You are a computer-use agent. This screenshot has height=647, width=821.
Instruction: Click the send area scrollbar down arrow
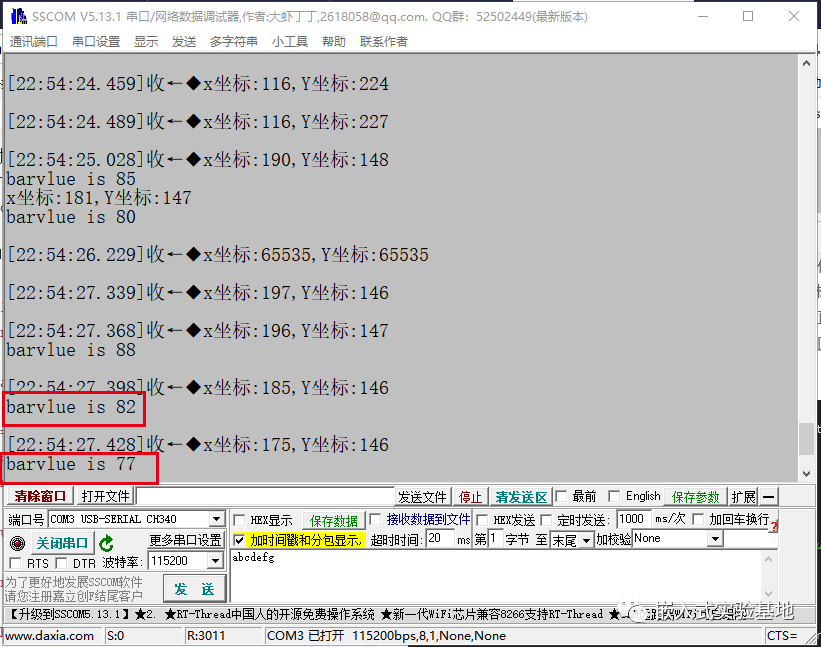point(768,594)
